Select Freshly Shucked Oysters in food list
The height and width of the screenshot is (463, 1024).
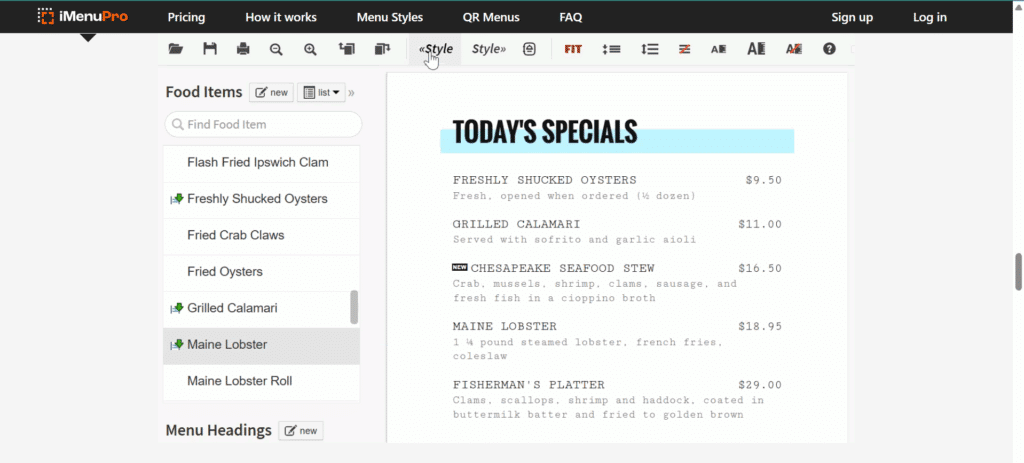coord(261,199)
